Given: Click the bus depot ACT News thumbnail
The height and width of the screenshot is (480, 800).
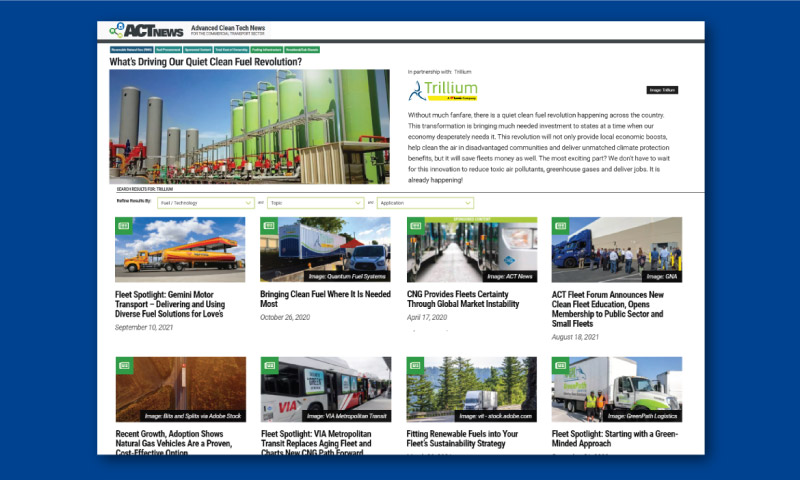Looking at the screenshot, I should pyautogui.click(x=472, y=249).
